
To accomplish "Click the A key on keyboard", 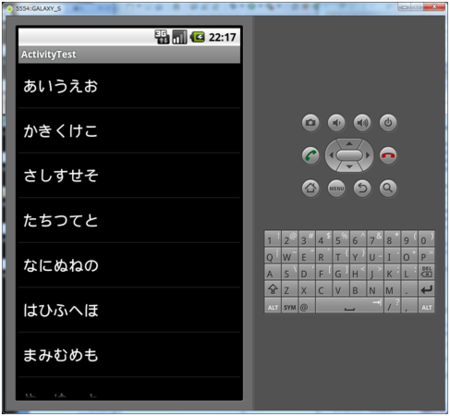I will pos(273,272).
